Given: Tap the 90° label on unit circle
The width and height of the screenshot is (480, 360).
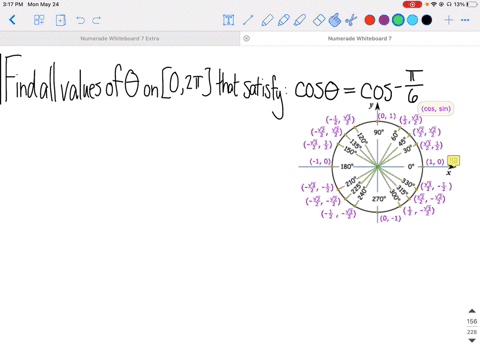Looking at the screenshot, I should (378, 132).
